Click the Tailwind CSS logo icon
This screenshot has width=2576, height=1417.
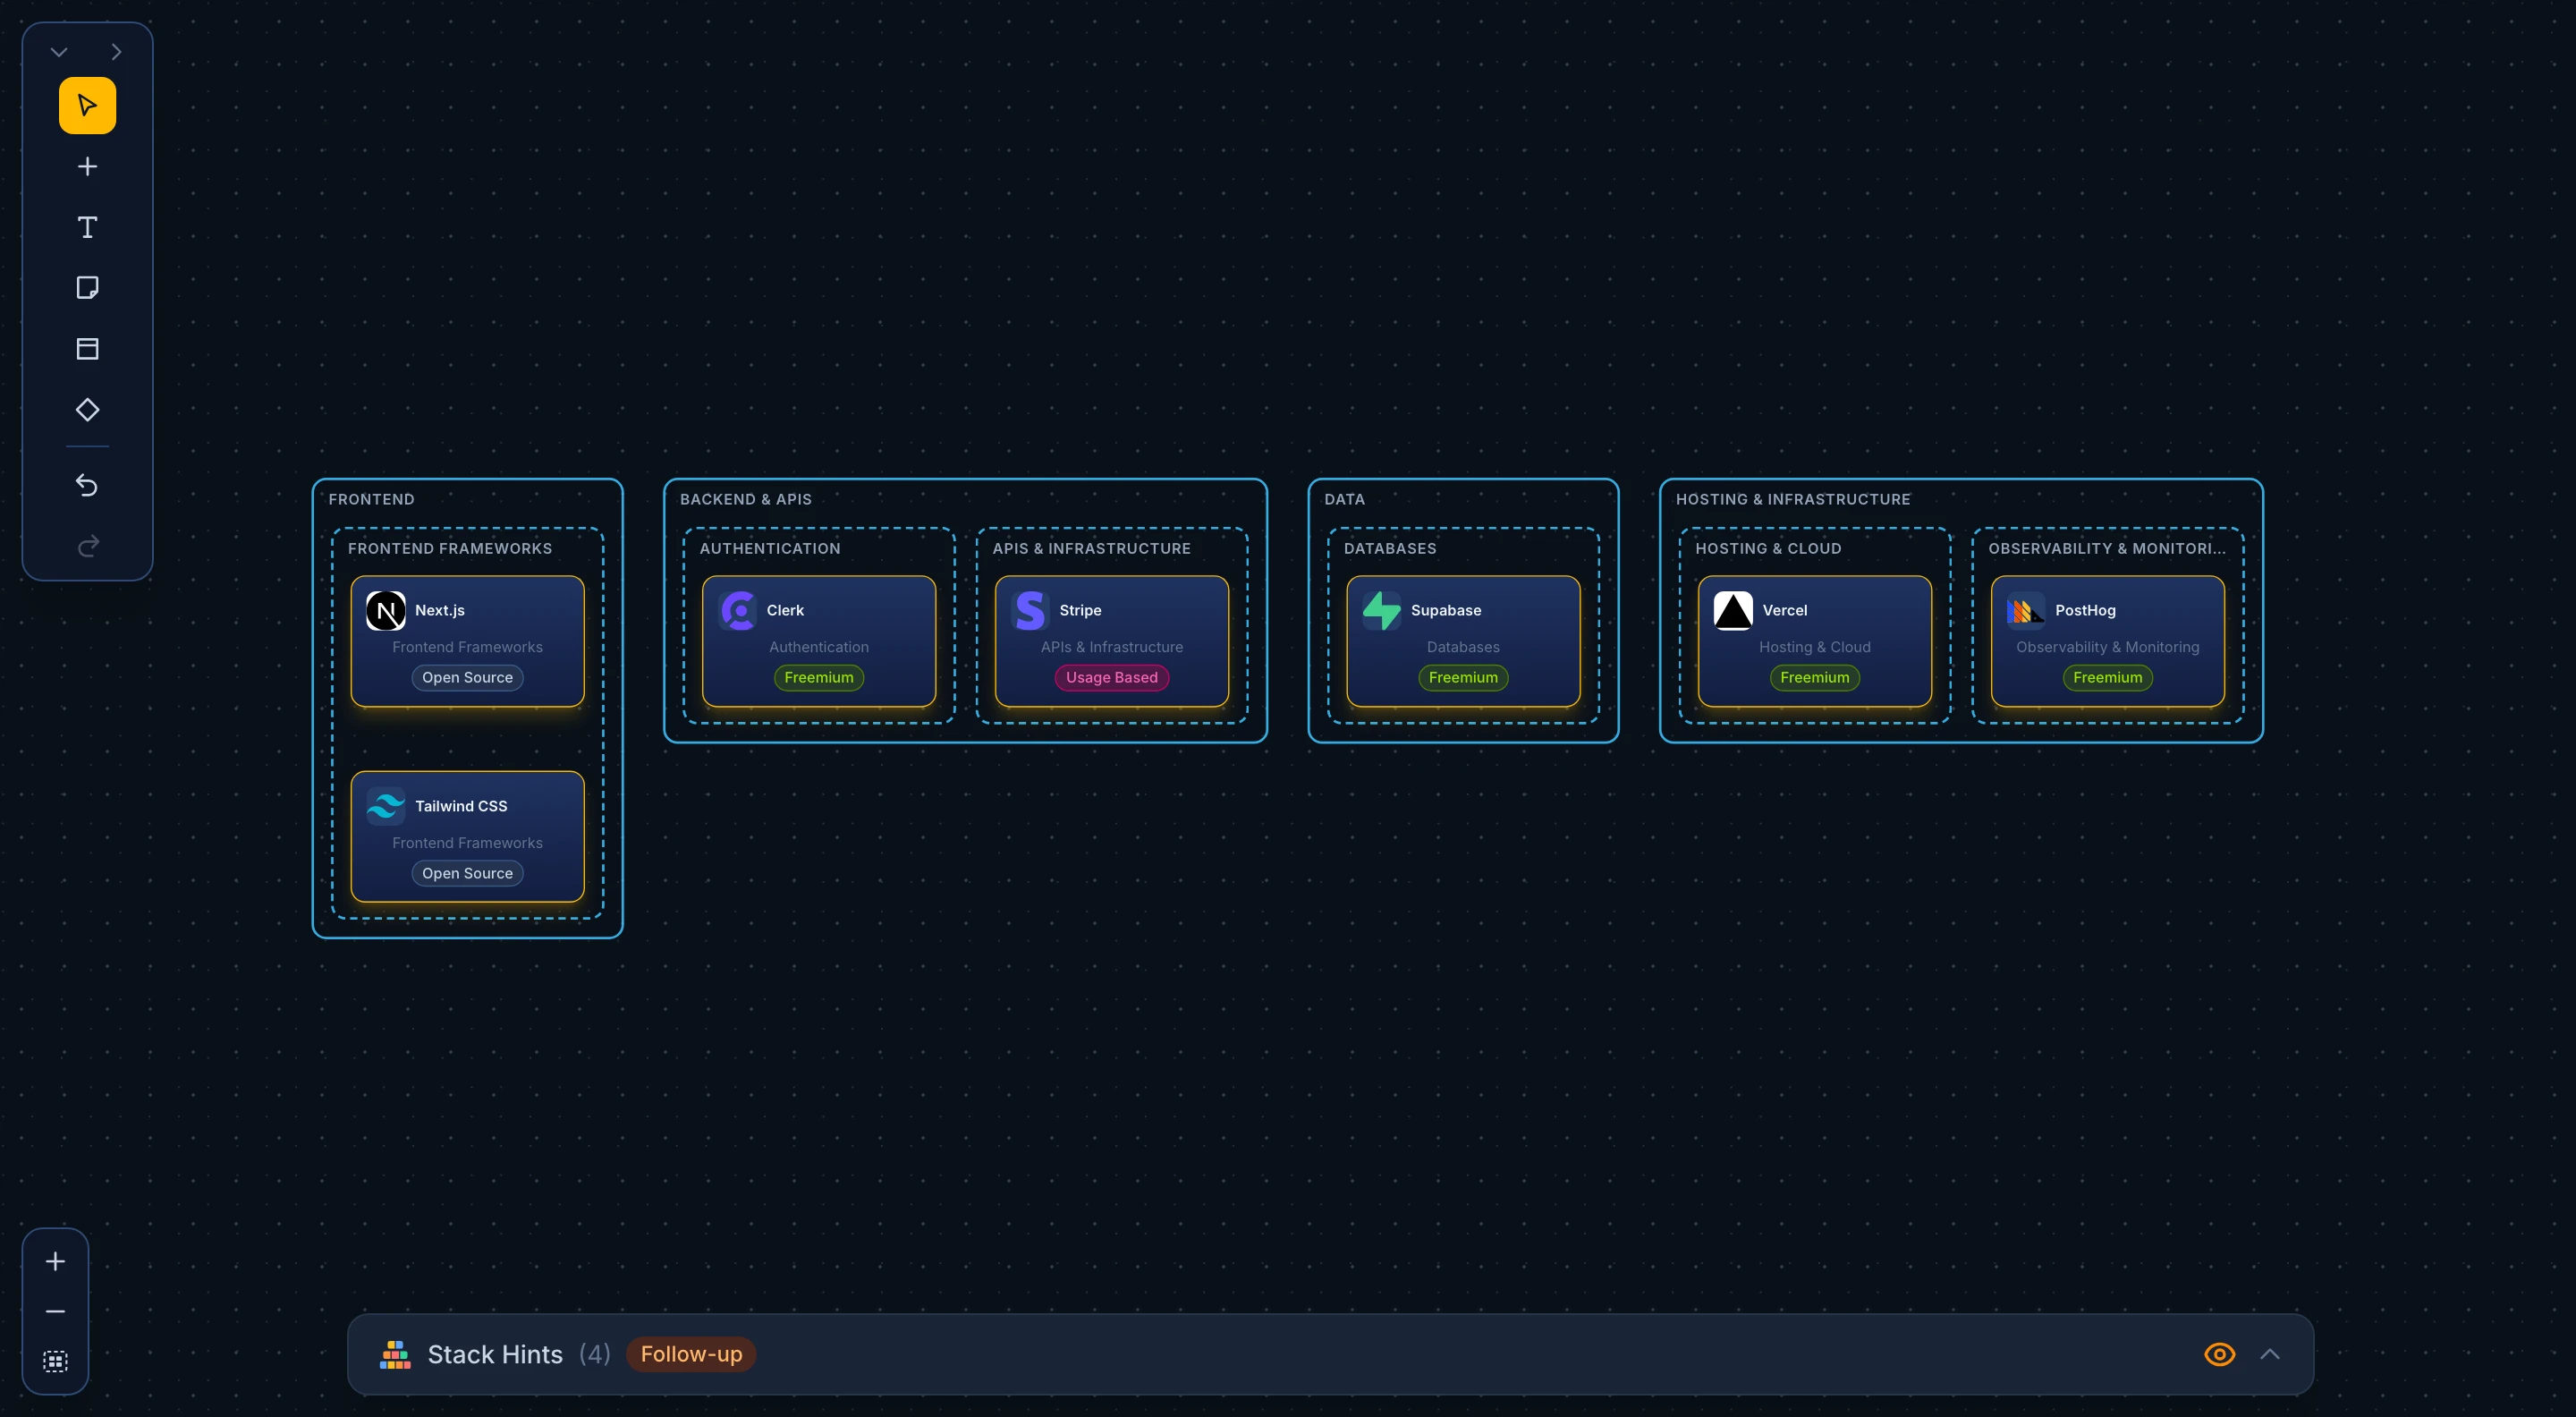[385, 806]
